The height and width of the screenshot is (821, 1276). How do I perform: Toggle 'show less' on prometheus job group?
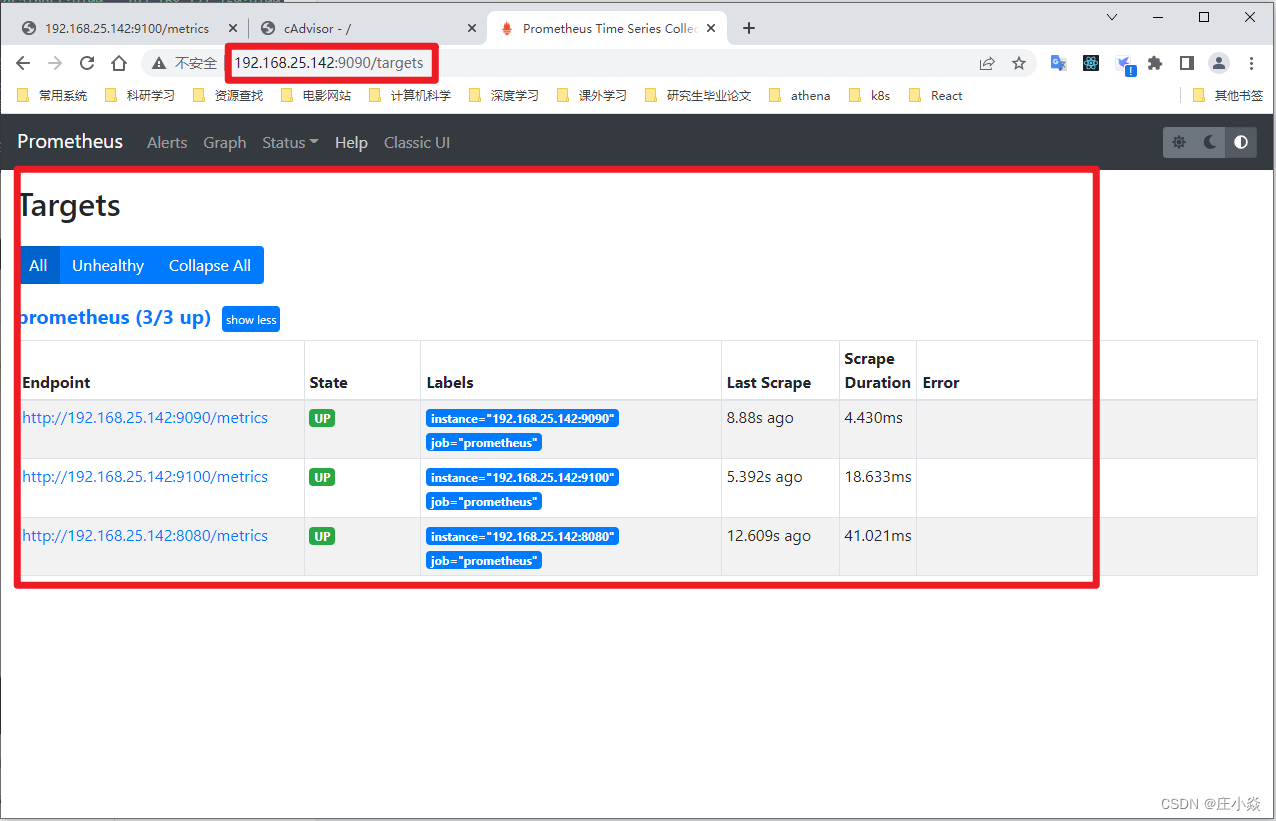click(250, 319)
